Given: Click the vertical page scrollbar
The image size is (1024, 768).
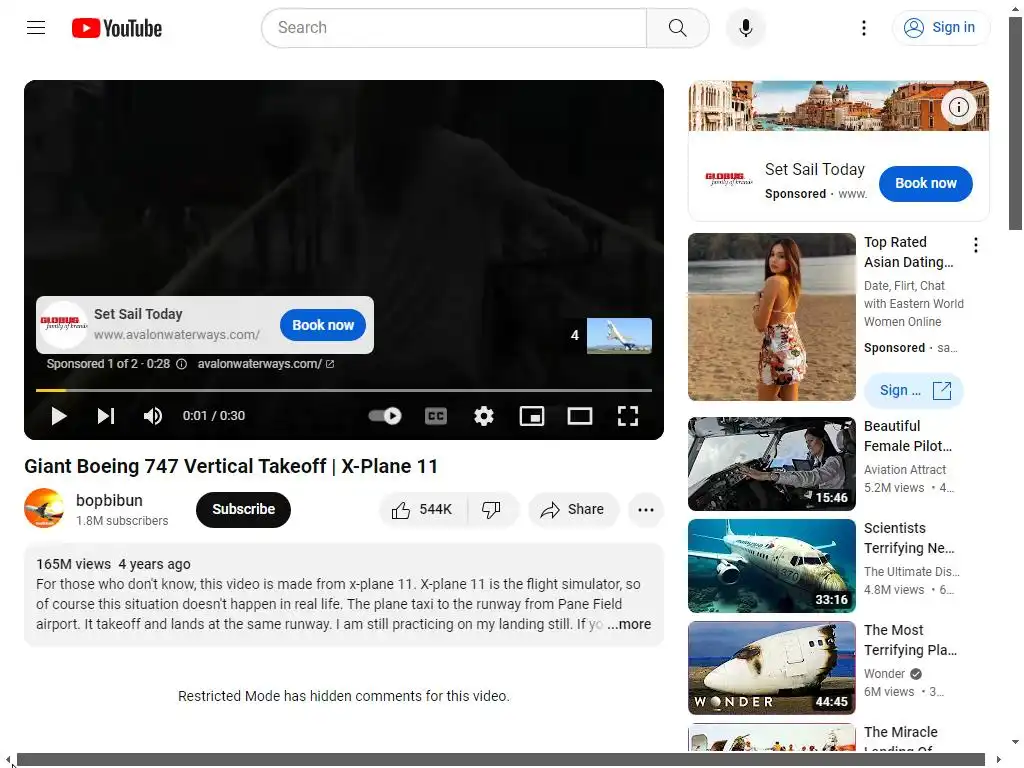Looking at the screenshot, I should [x=1016, y=124].
